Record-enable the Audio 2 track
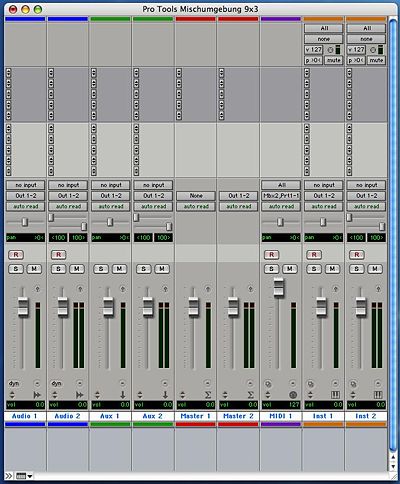 pyautogui.click(x=58, y=255)
